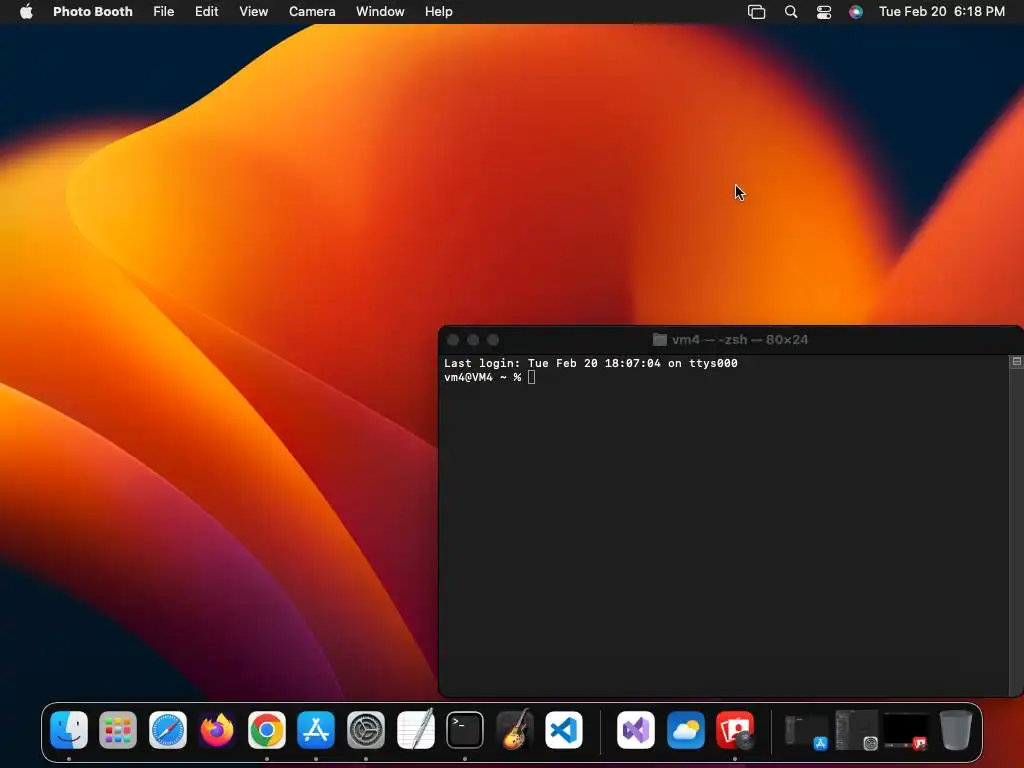
Task: Click the vm4@VM4 prompt in Terminal
Action: point(482,377)
